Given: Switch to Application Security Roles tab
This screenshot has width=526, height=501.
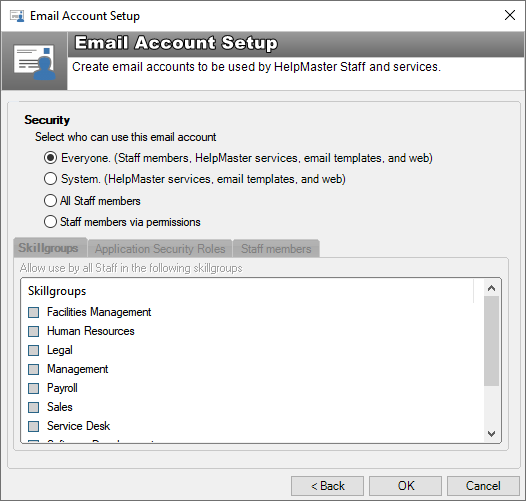Looking at the screenshot, I should [160, 249].
